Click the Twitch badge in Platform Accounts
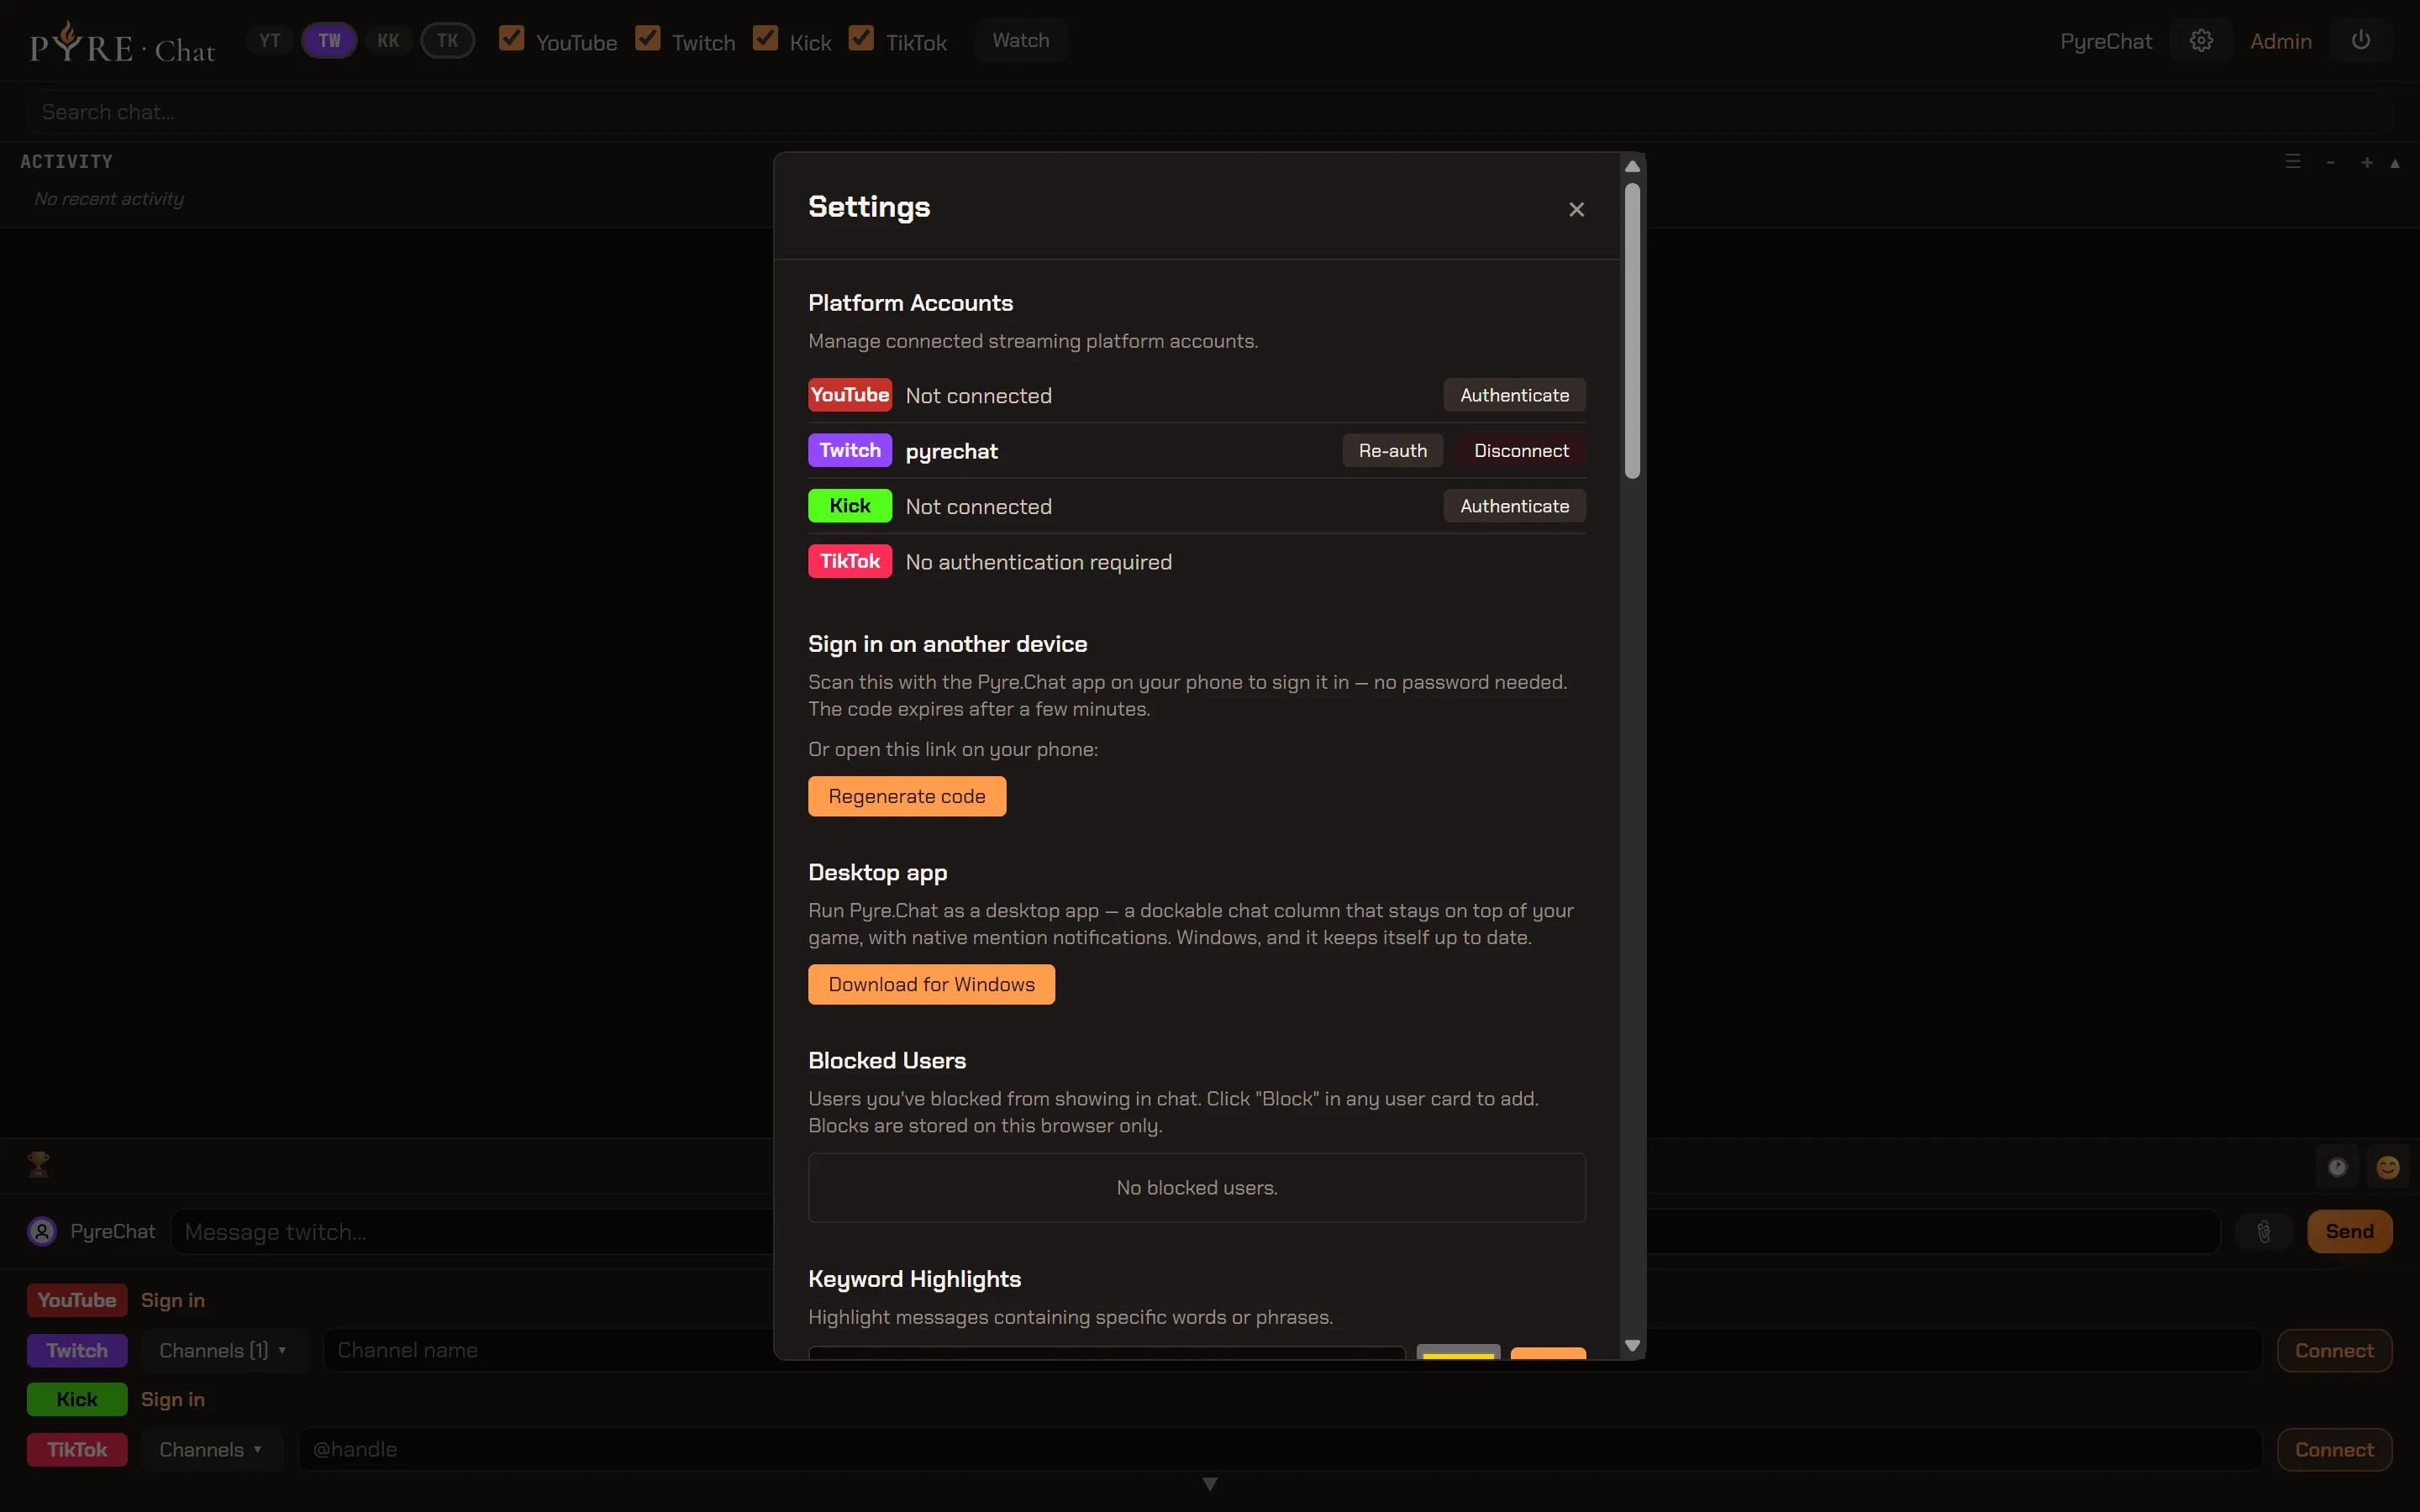This screenshot has width=2420, height=1512. (849, 450)
